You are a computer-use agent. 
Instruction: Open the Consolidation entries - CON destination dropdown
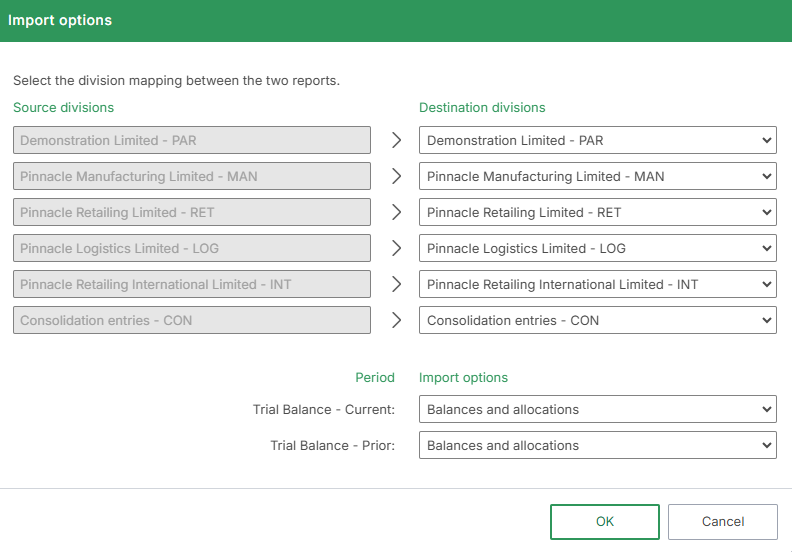[597, 320]
